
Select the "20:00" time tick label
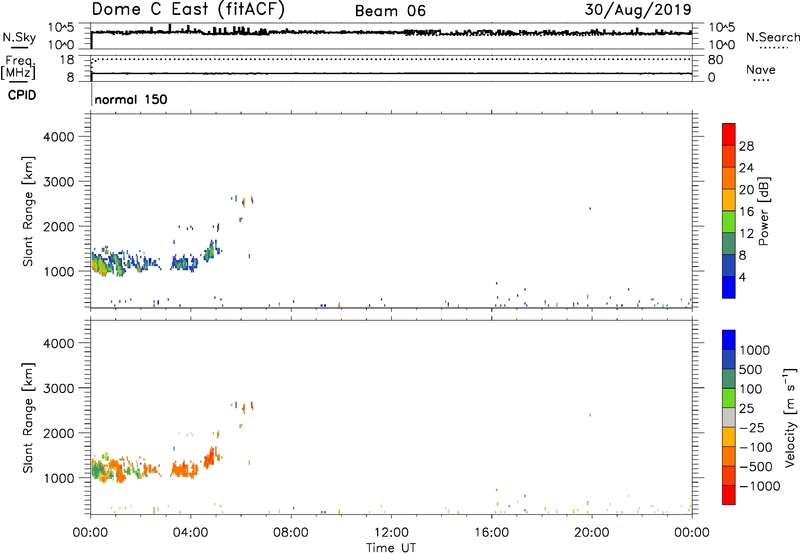(x=591, y=533)
